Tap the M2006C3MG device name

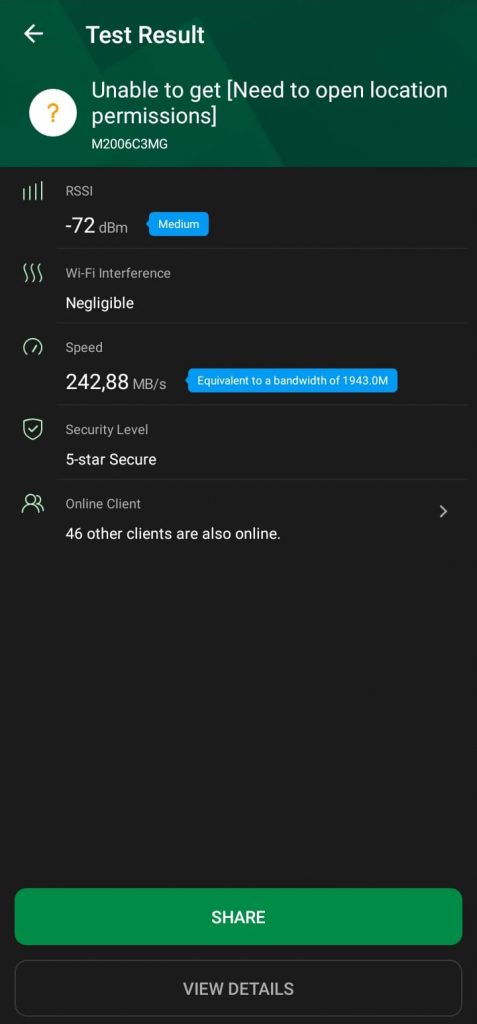point(129,144)
